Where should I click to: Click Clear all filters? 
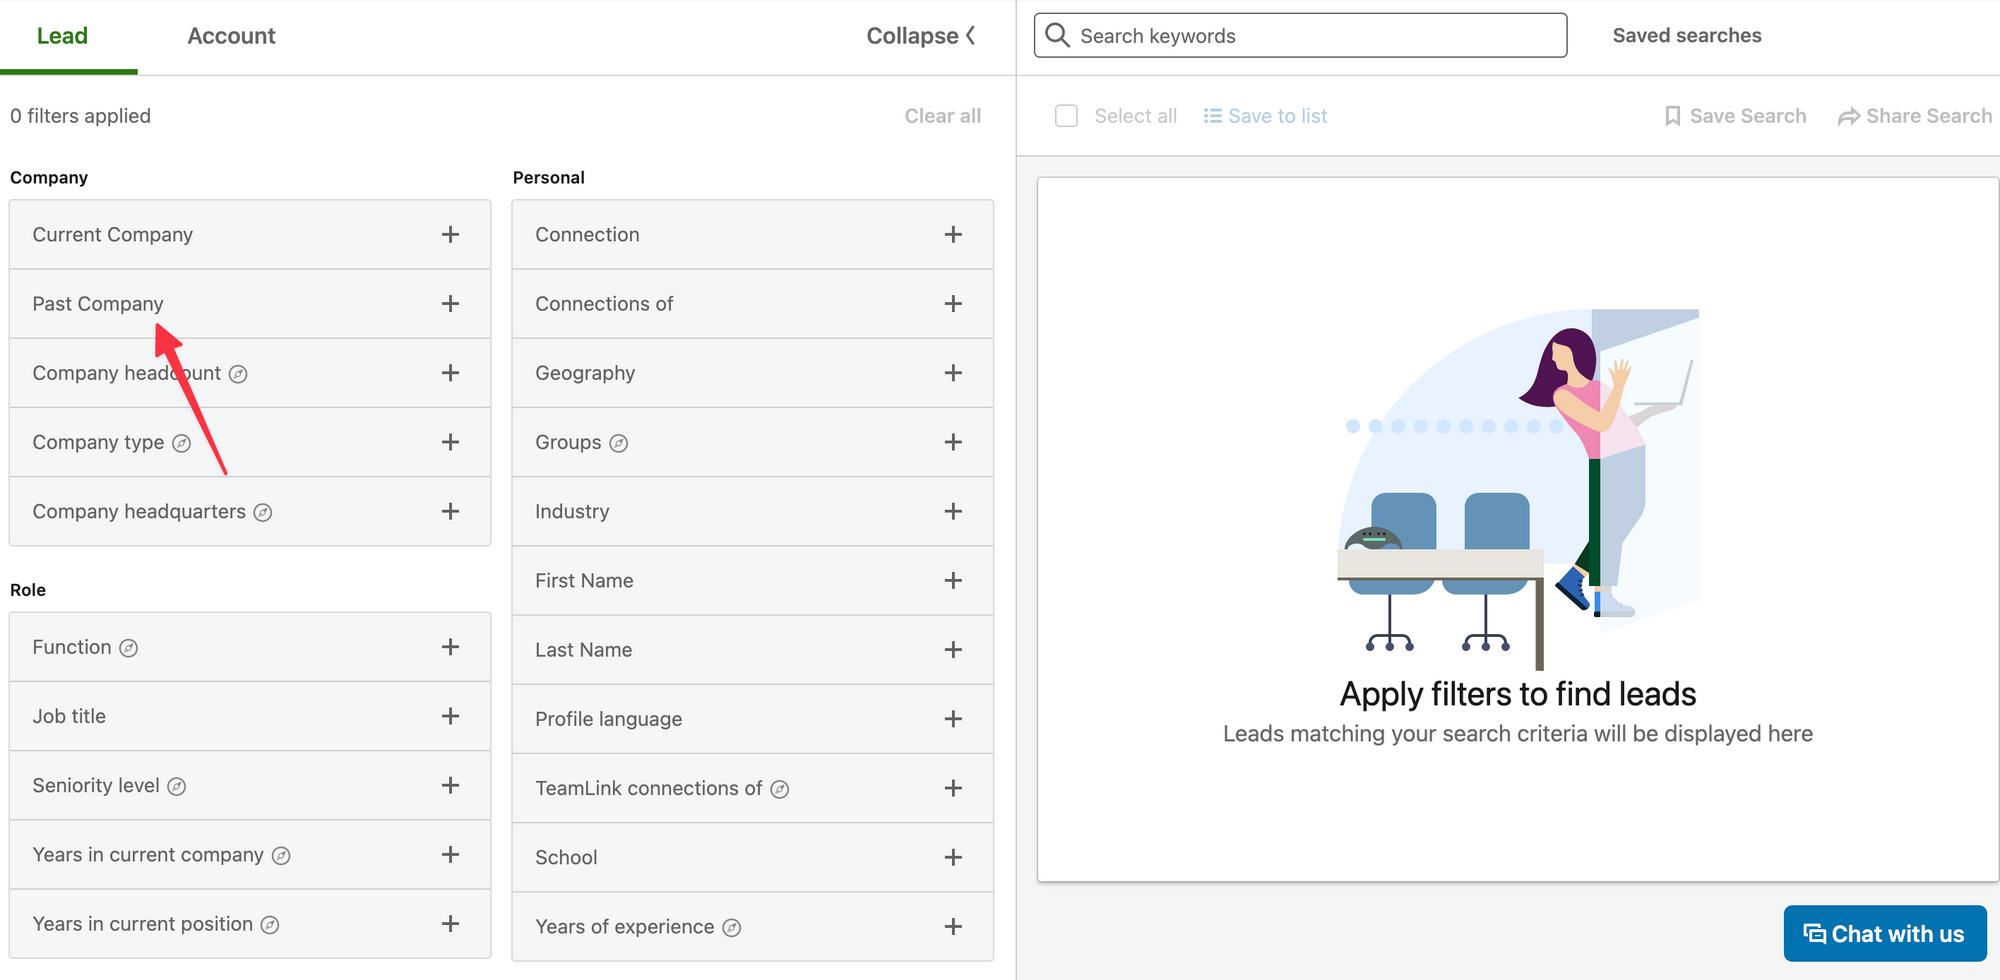(x=943, y=116)
